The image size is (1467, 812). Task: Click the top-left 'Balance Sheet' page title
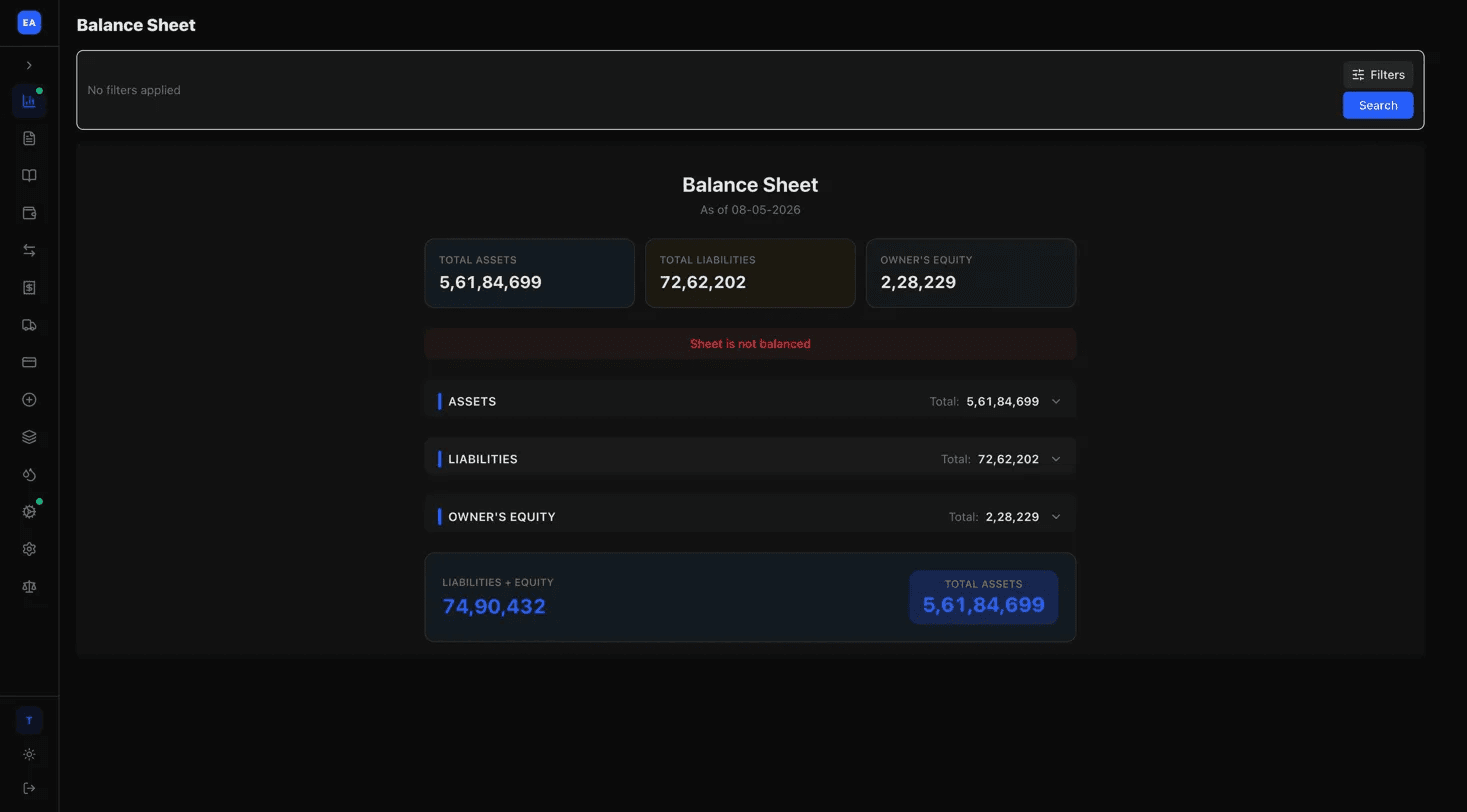(136, 25)
